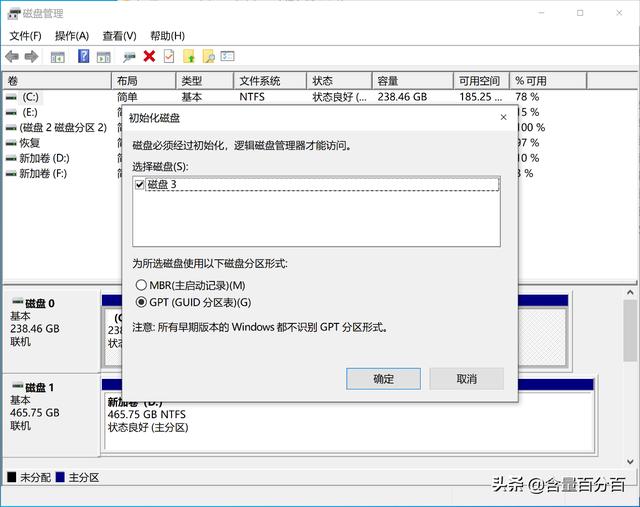Open properties with the checkmark document icon

(169, 56)
